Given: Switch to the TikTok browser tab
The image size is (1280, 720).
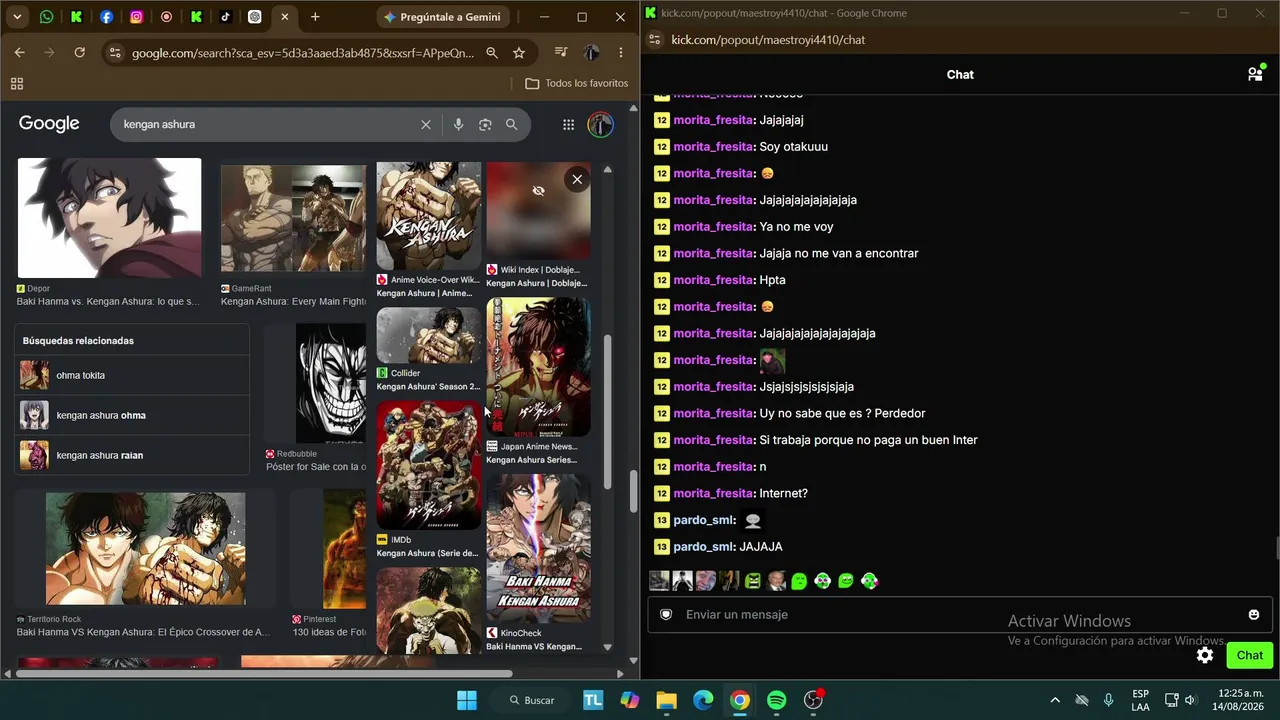Looking at the screenshot, I should coord(225,17).
